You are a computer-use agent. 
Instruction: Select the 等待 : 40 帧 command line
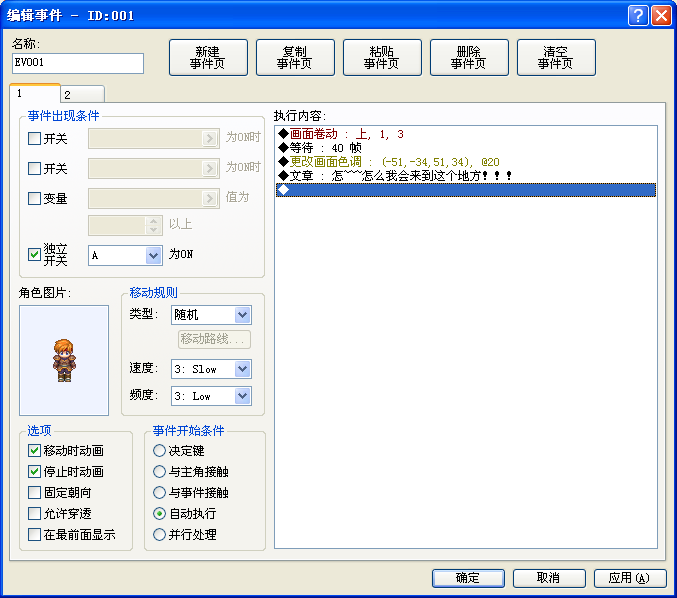point(466,148)
